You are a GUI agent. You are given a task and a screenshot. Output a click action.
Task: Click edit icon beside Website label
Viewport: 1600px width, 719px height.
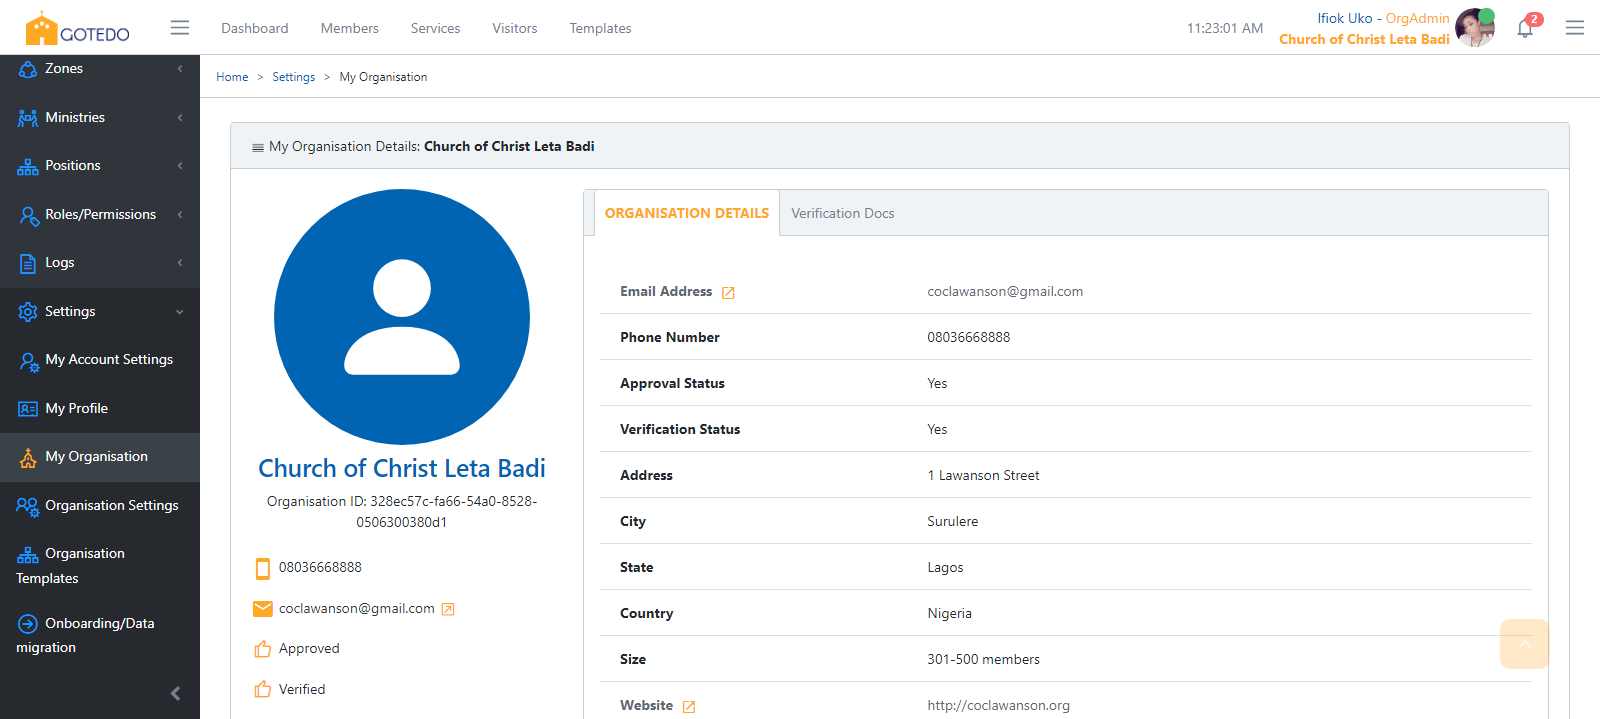coord(689,707)
